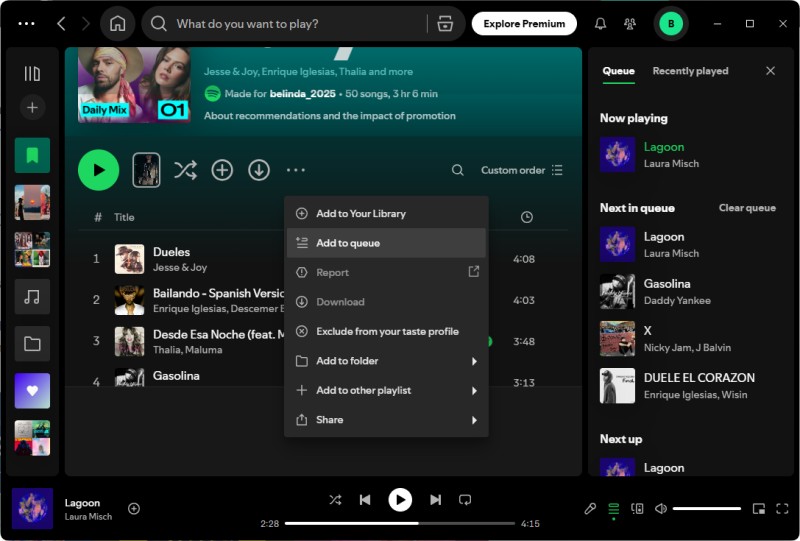This screenshot has width=800, height=541.
Task: Collapse Your Library sidebar icon
Action: (32, 73)
